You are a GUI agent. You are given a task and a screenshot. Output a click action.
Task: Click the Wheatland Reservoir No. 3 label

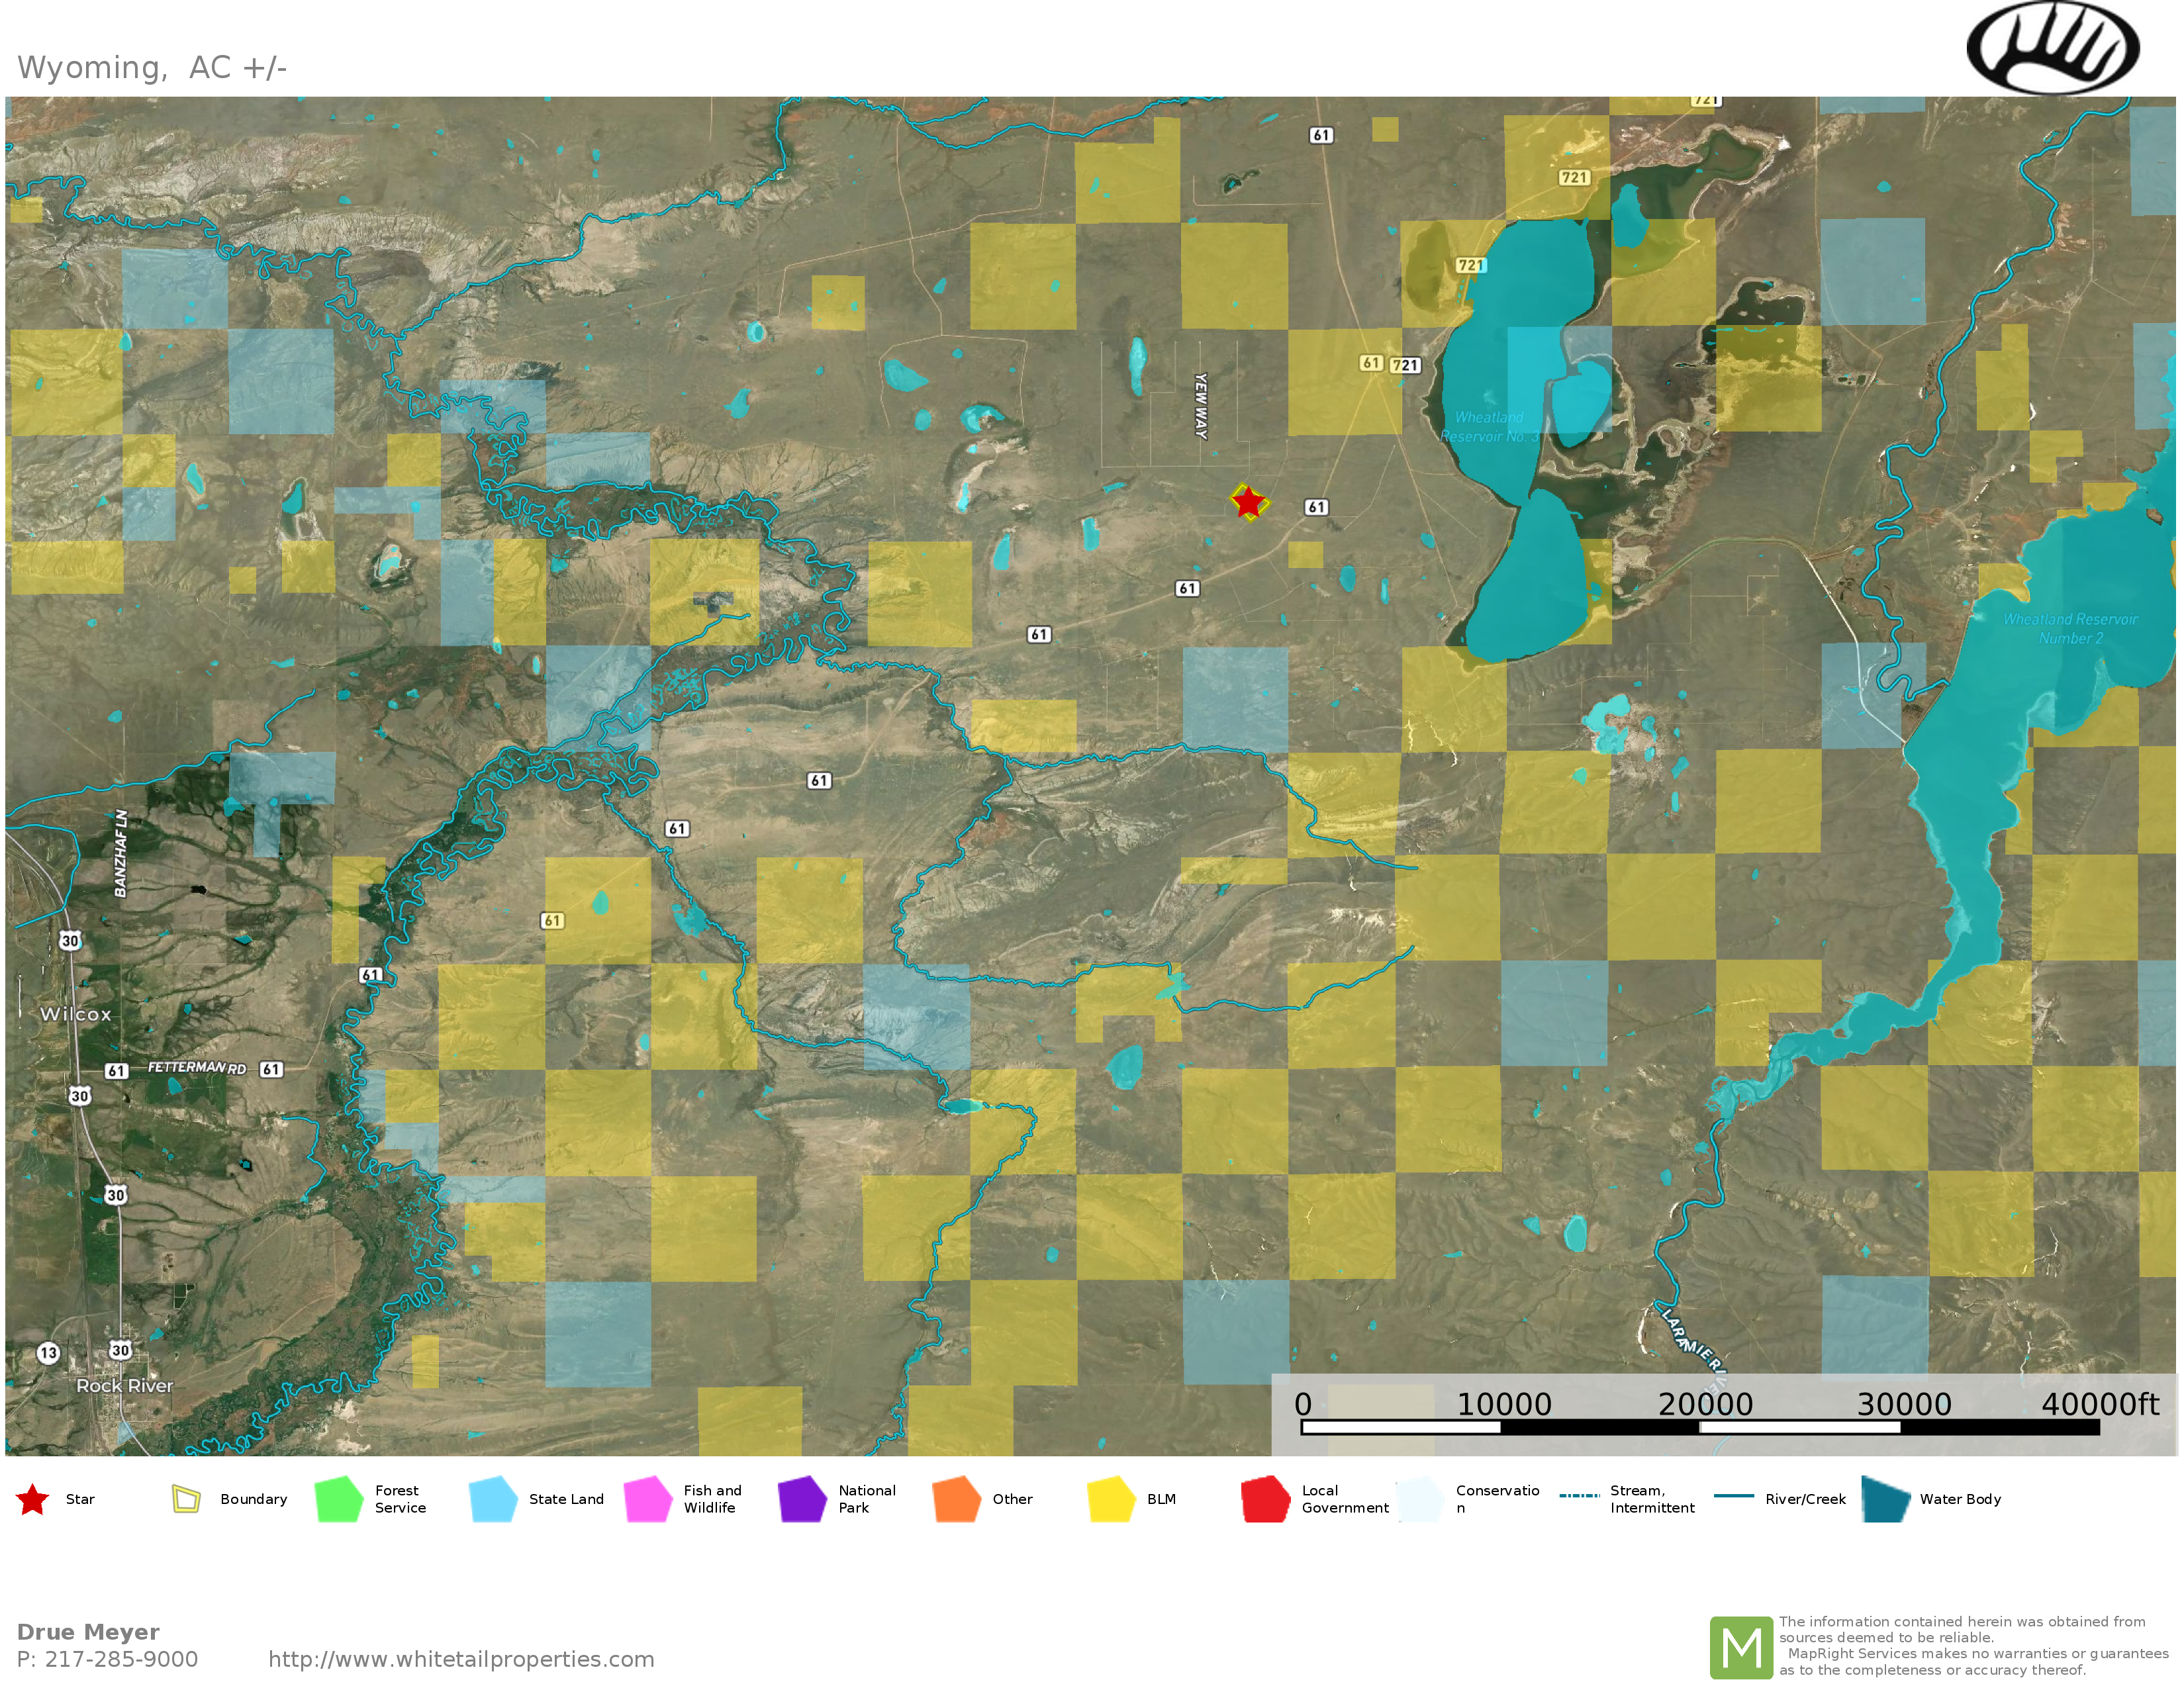click(1489, 427)
